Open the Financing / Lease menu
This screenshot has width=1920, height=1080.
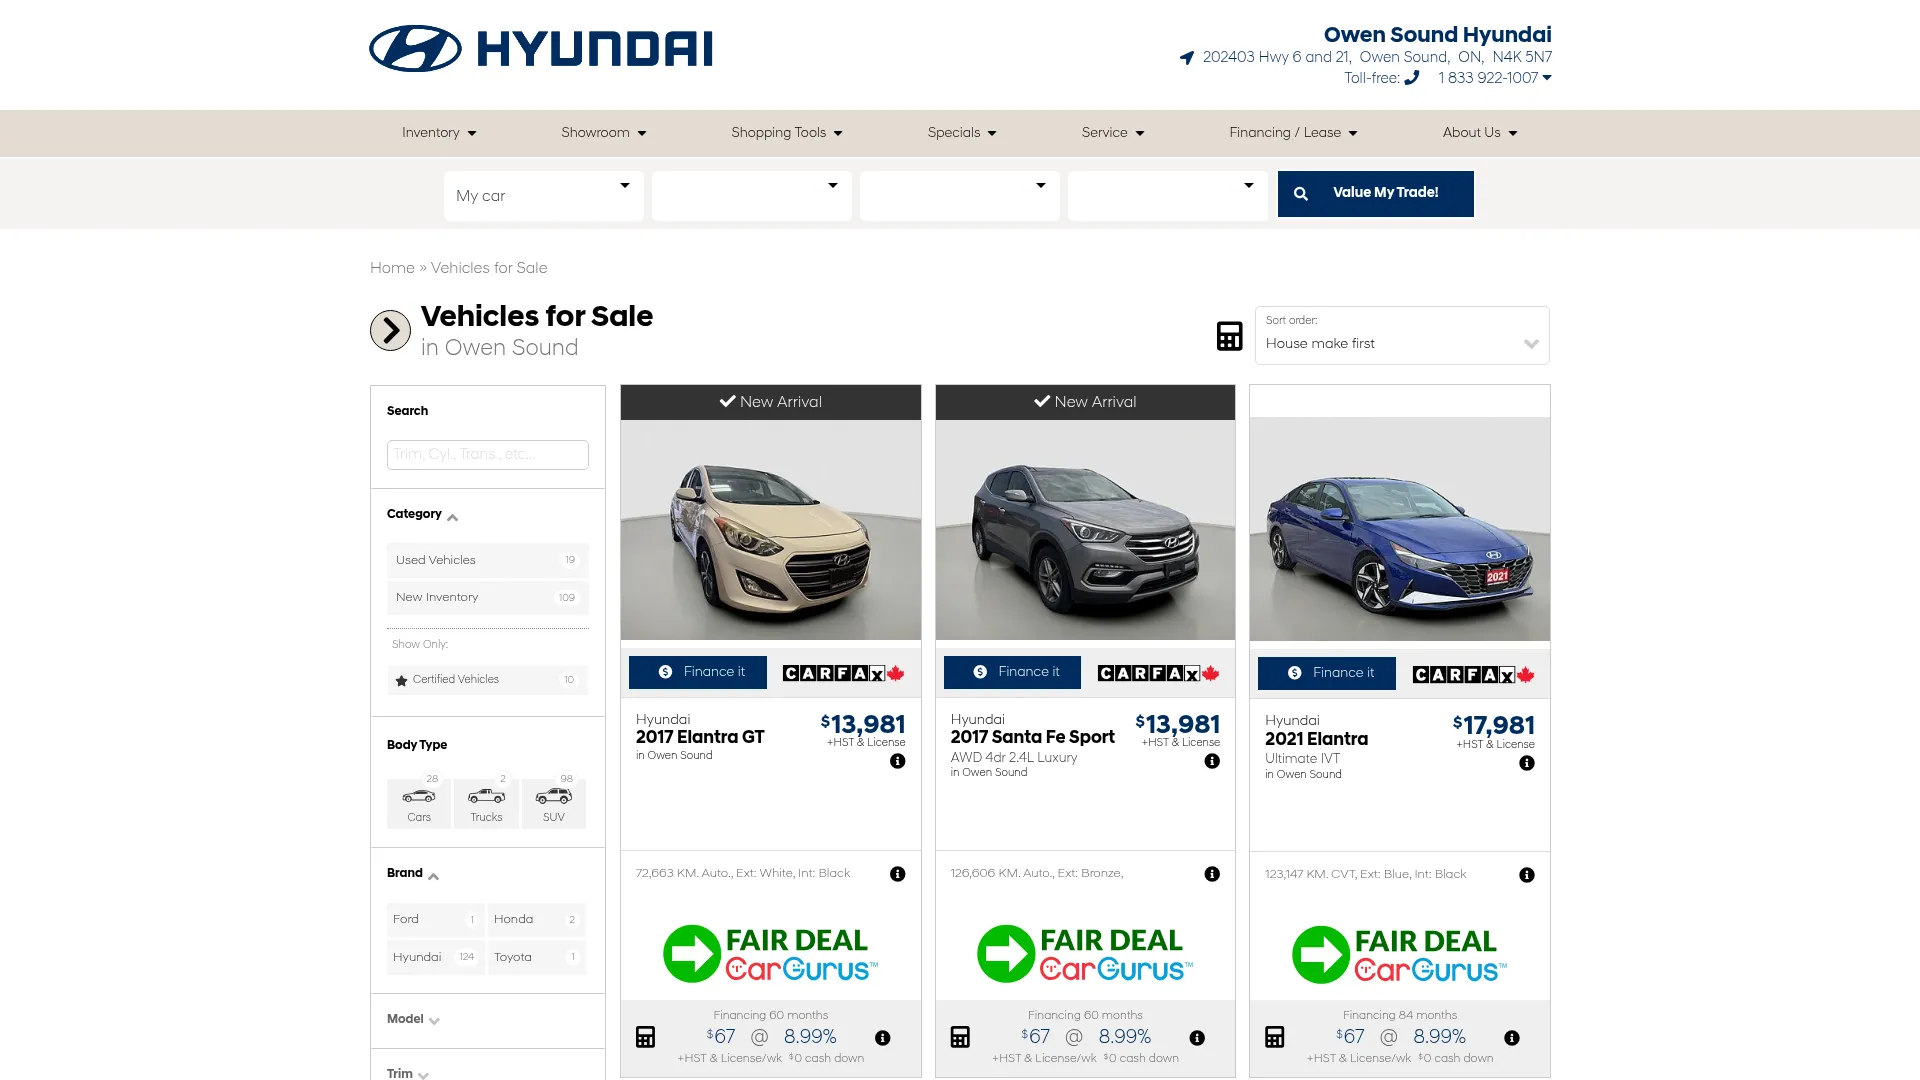[x=1294, y=133]
